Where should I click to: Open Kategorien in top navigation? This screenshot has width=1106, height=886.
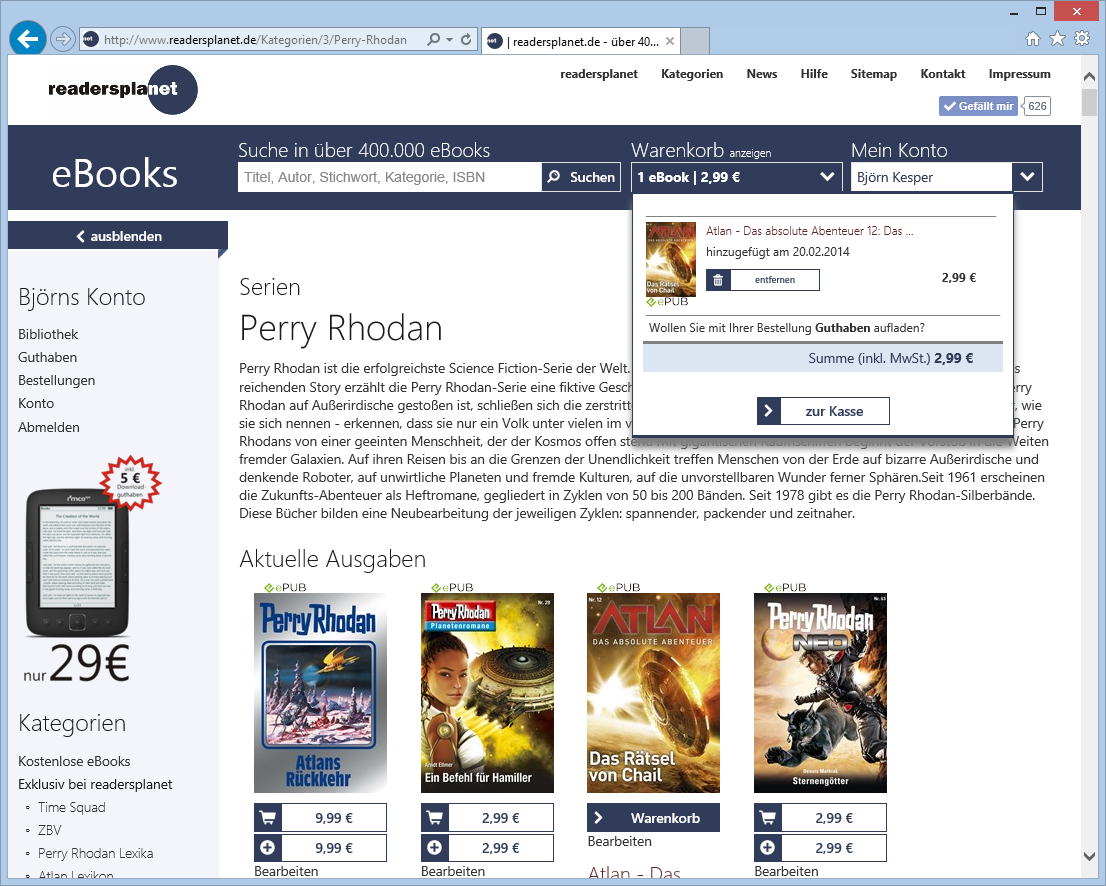(692, 74)
